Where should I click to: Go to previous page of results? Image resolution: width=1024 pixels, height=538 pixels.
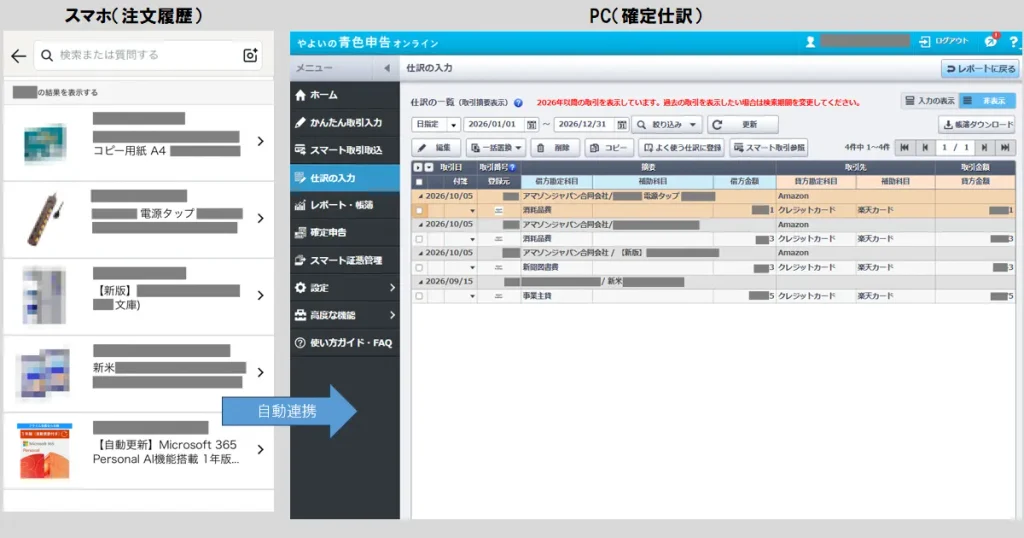click(x=925, y=148)
